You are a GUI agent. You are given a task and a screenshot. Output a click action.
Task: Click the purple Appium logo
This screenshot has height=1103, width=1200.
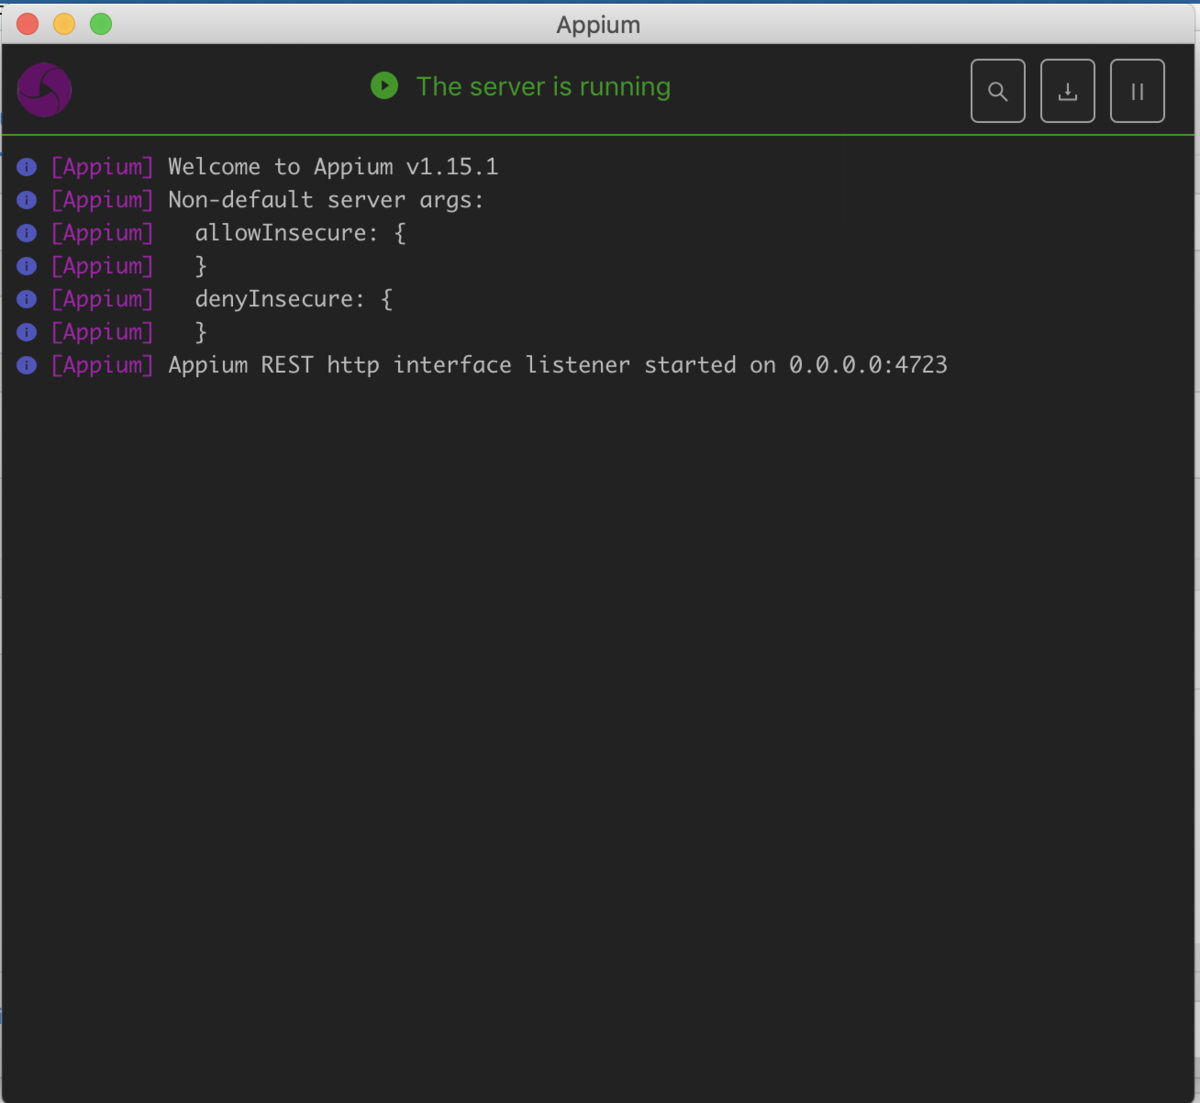(44, 90)
